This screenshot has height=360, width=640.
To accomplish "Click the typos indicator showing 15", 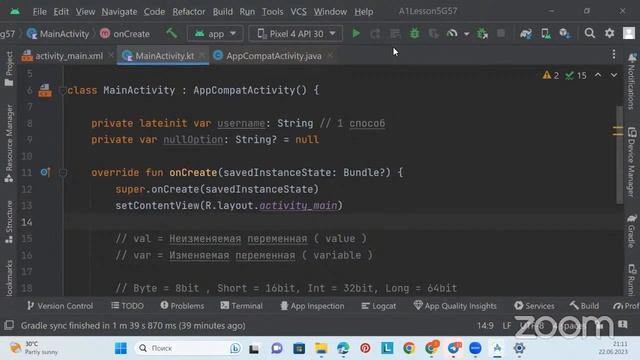I will click(576, 76).
